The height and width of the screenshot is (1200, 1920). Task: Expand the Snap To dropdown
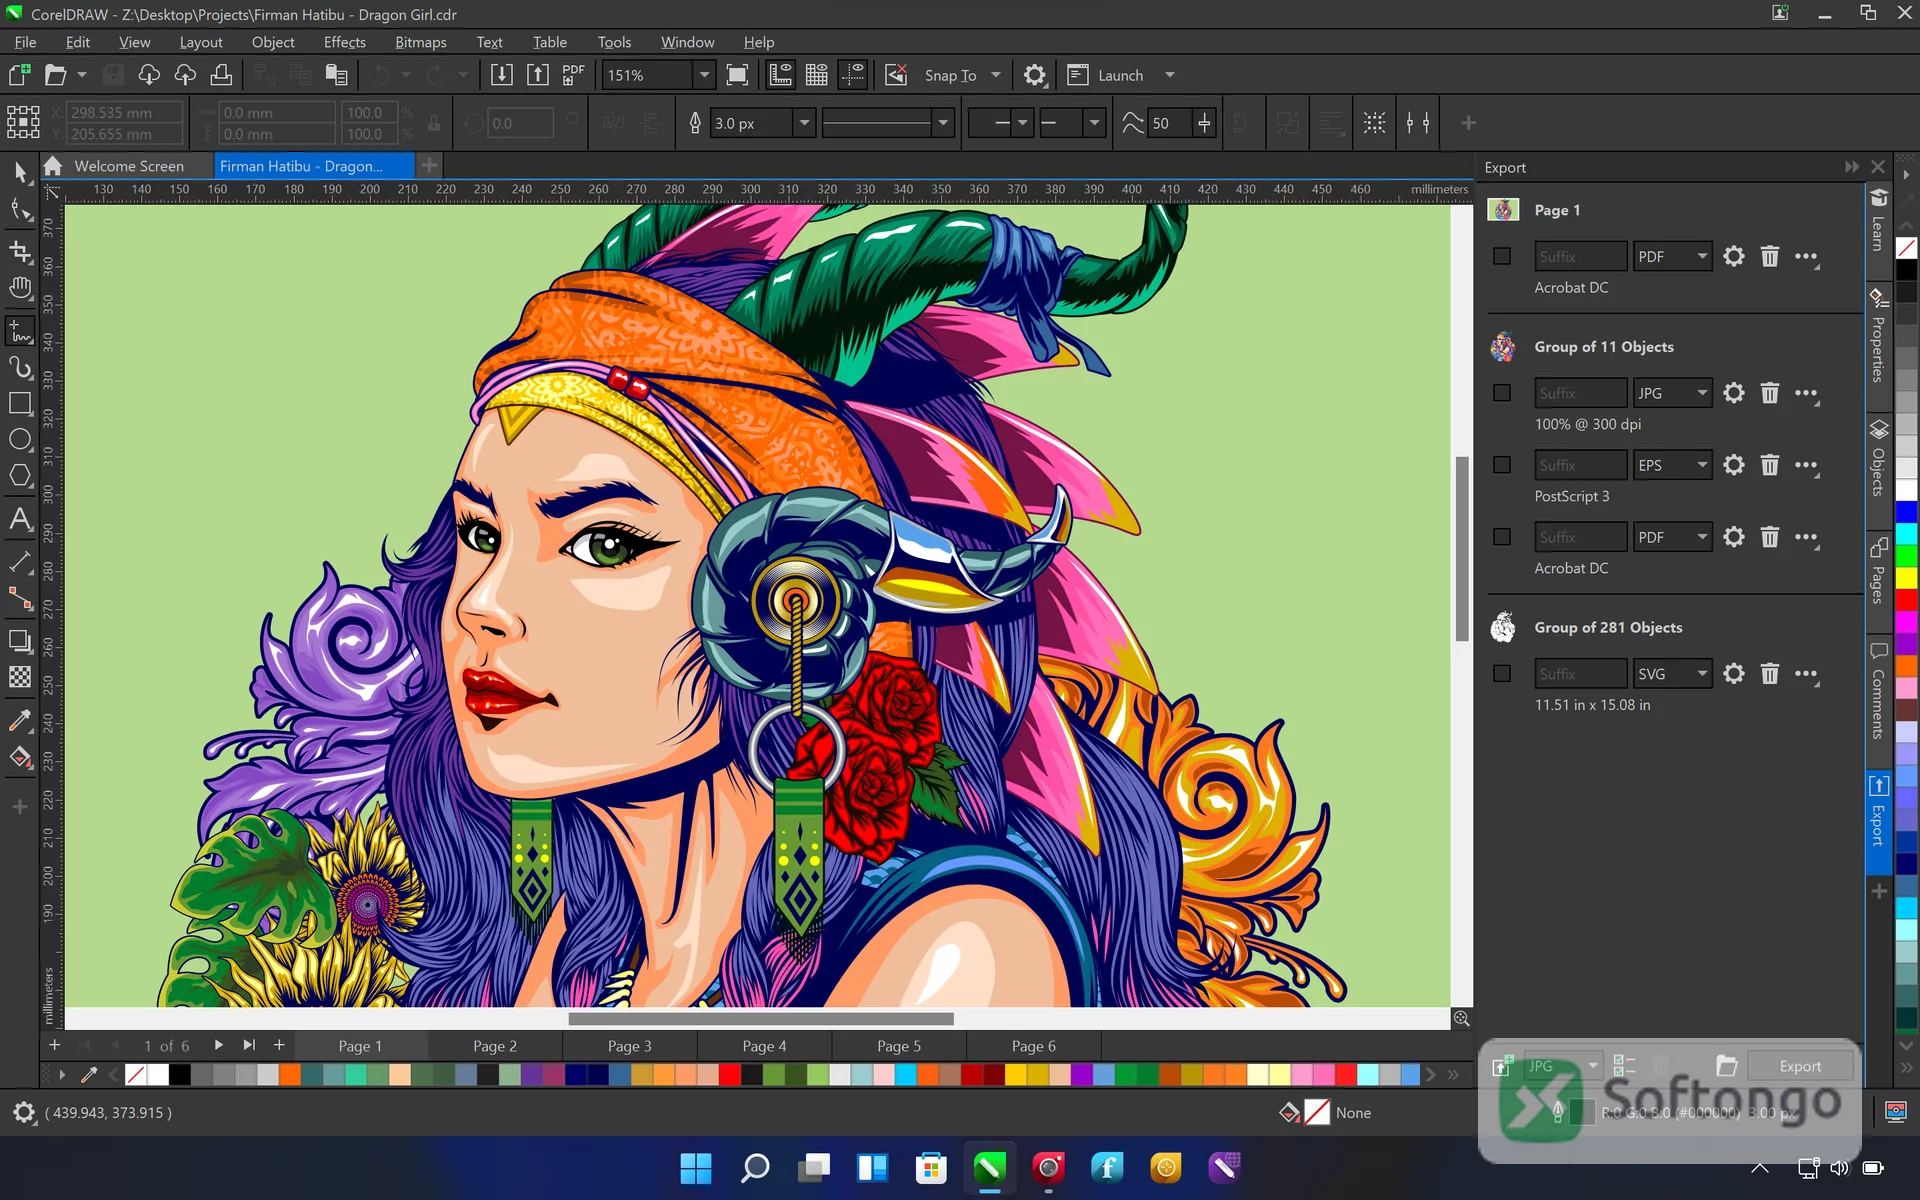(x=996, y=75)
